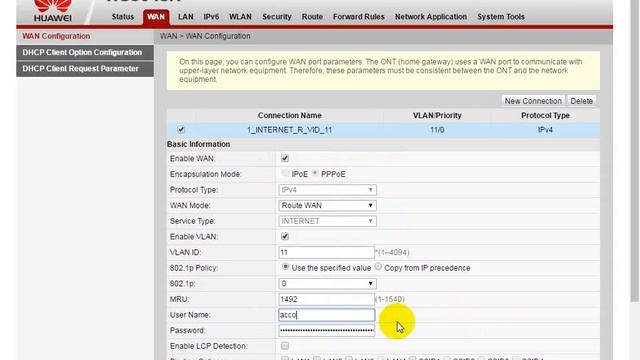Open the Protocol Type dropdown

click(x=327, y=190)
